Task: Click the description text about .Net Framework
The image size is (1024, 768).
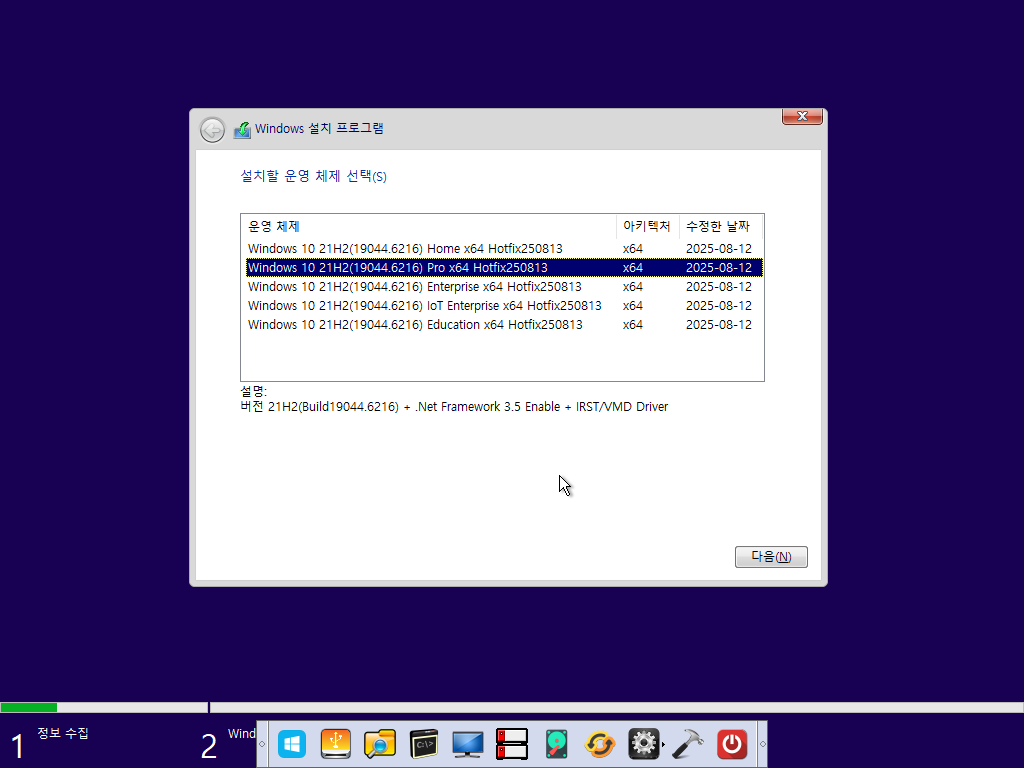Action: tap(454, 407)
